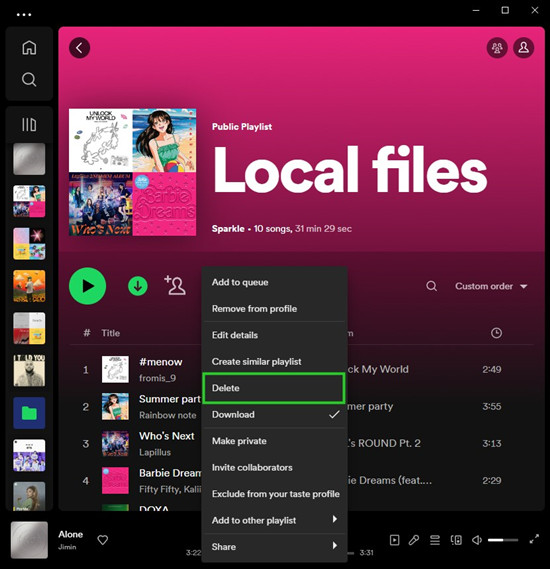
Task: Search within the playlist magnifier
Action: 431,286
